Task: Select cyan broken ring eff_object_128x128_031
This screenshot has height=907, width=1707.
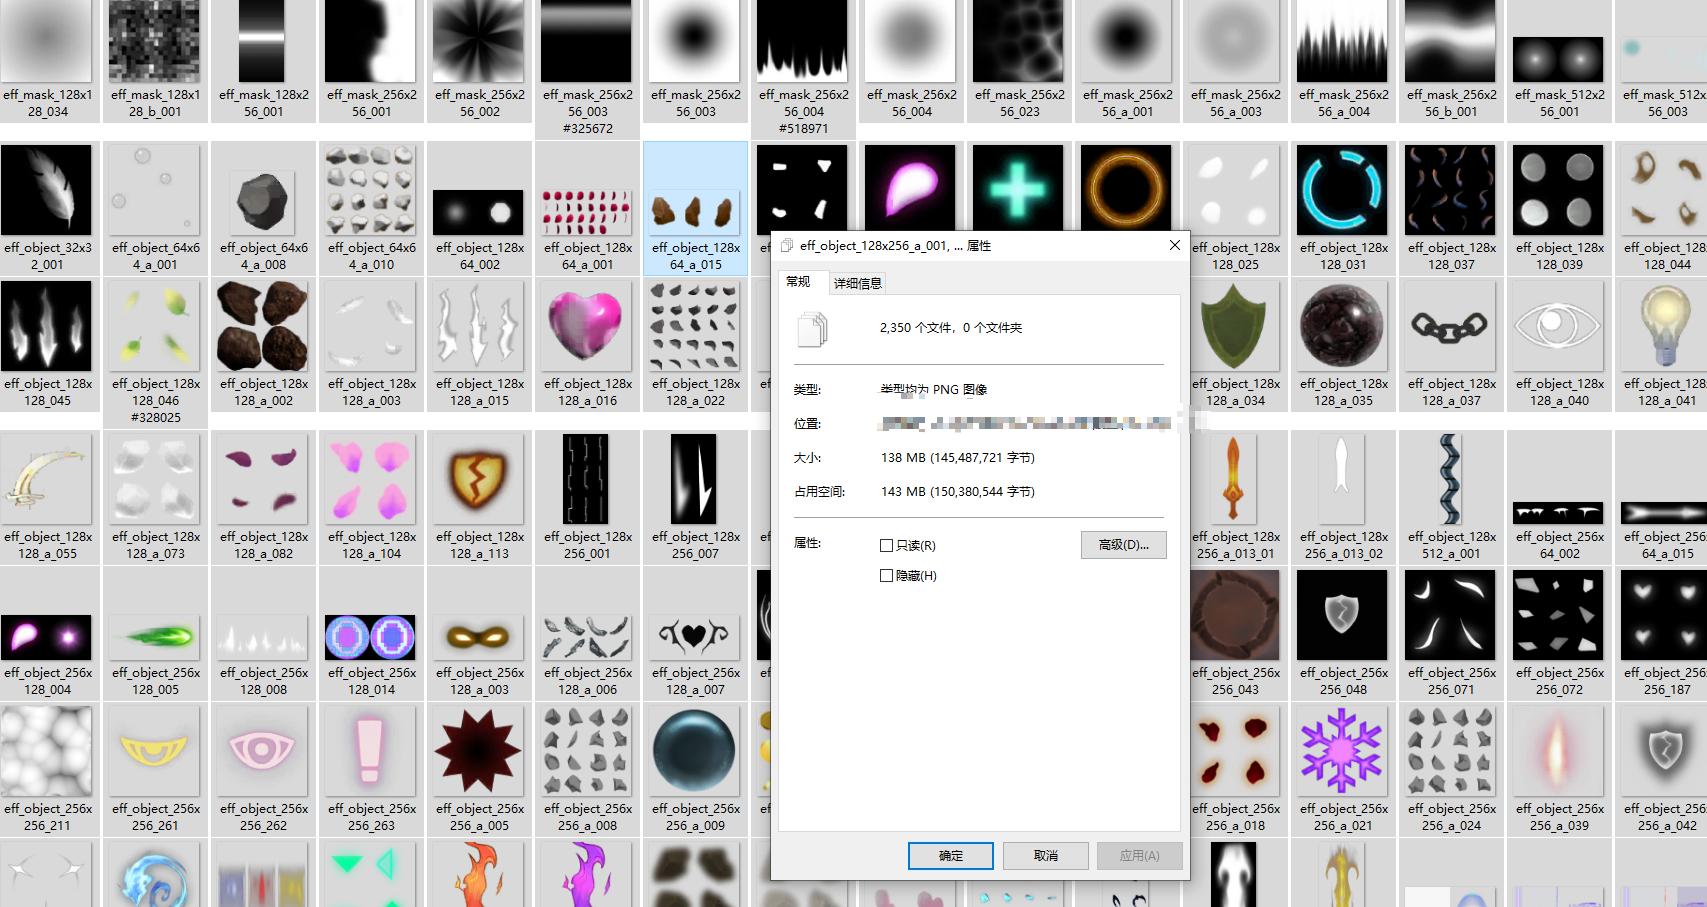Action: pos(1342,190)
